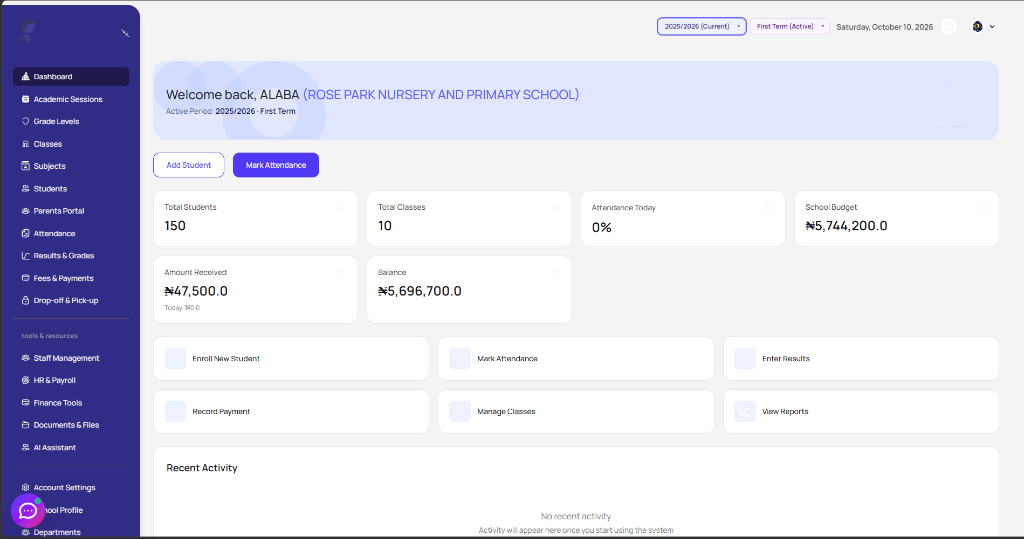Open the Dashboard sidebar item
The height and width of the screenshot is (539, 1024).
(x=71, y=76)
